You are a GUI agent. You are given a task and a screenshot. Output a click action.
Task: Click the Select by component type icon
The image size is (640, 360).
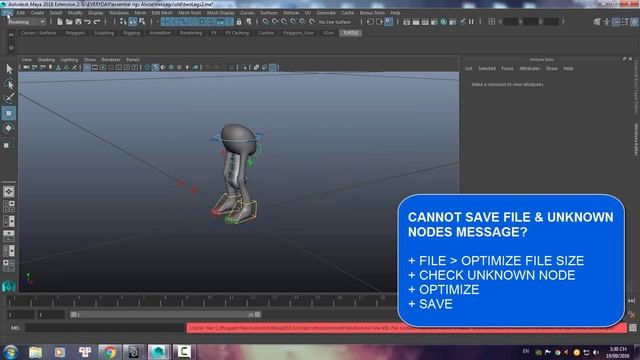142,22
